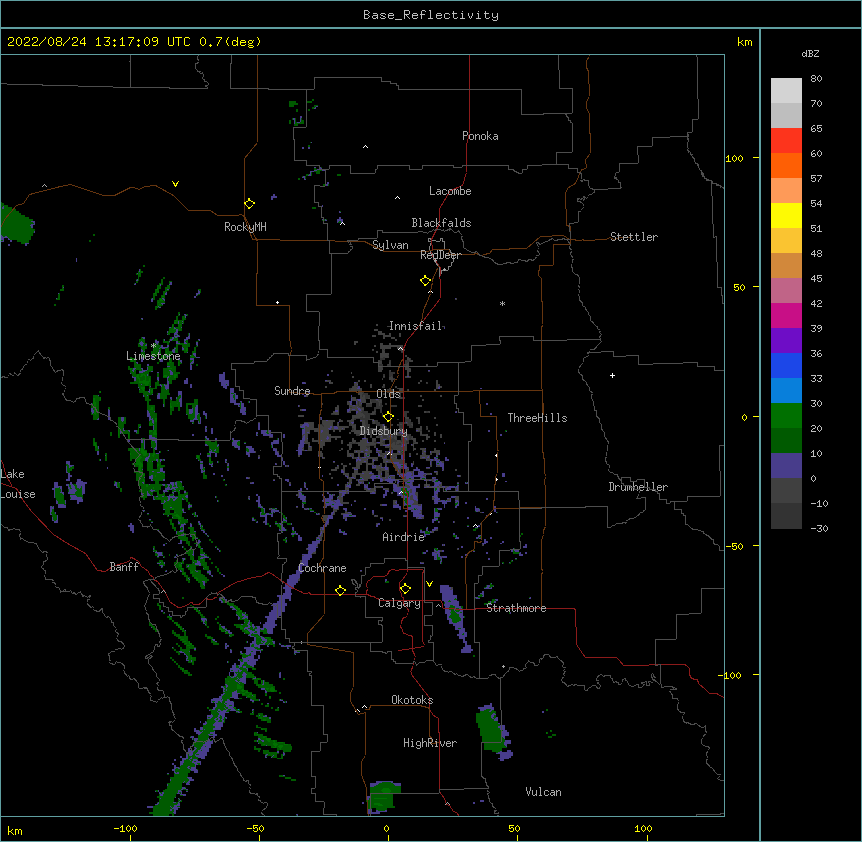This screenshot has height=842, width=862.
Task: Click the Airdrie city label
Action: point(404,537)
